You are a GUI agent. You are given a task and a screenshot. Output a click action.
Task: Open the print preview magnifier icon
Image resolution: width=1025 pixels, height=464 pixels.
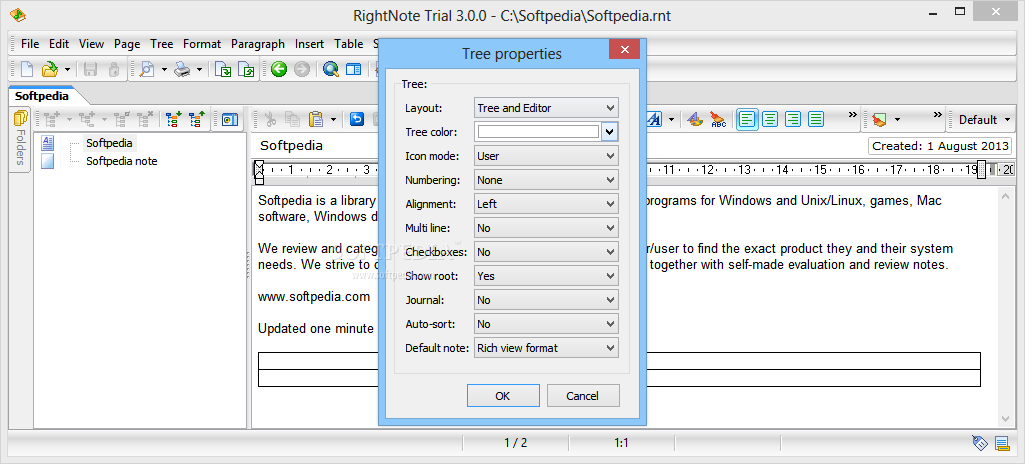coord(148,69)
